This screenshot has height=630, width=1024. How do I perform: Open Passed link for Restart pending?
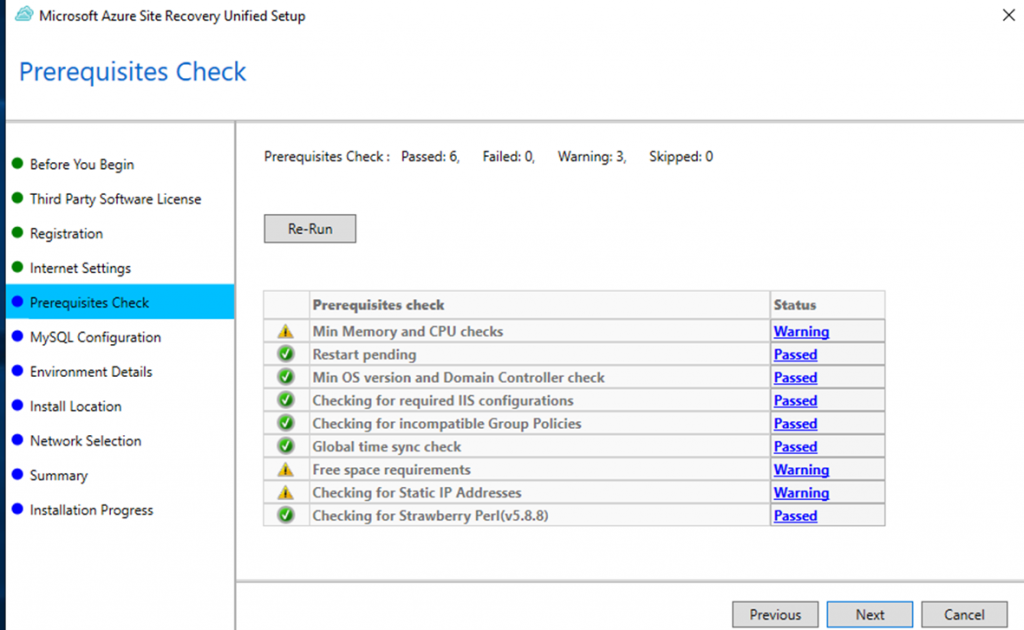pyautogui.click(x=795, y=354)
